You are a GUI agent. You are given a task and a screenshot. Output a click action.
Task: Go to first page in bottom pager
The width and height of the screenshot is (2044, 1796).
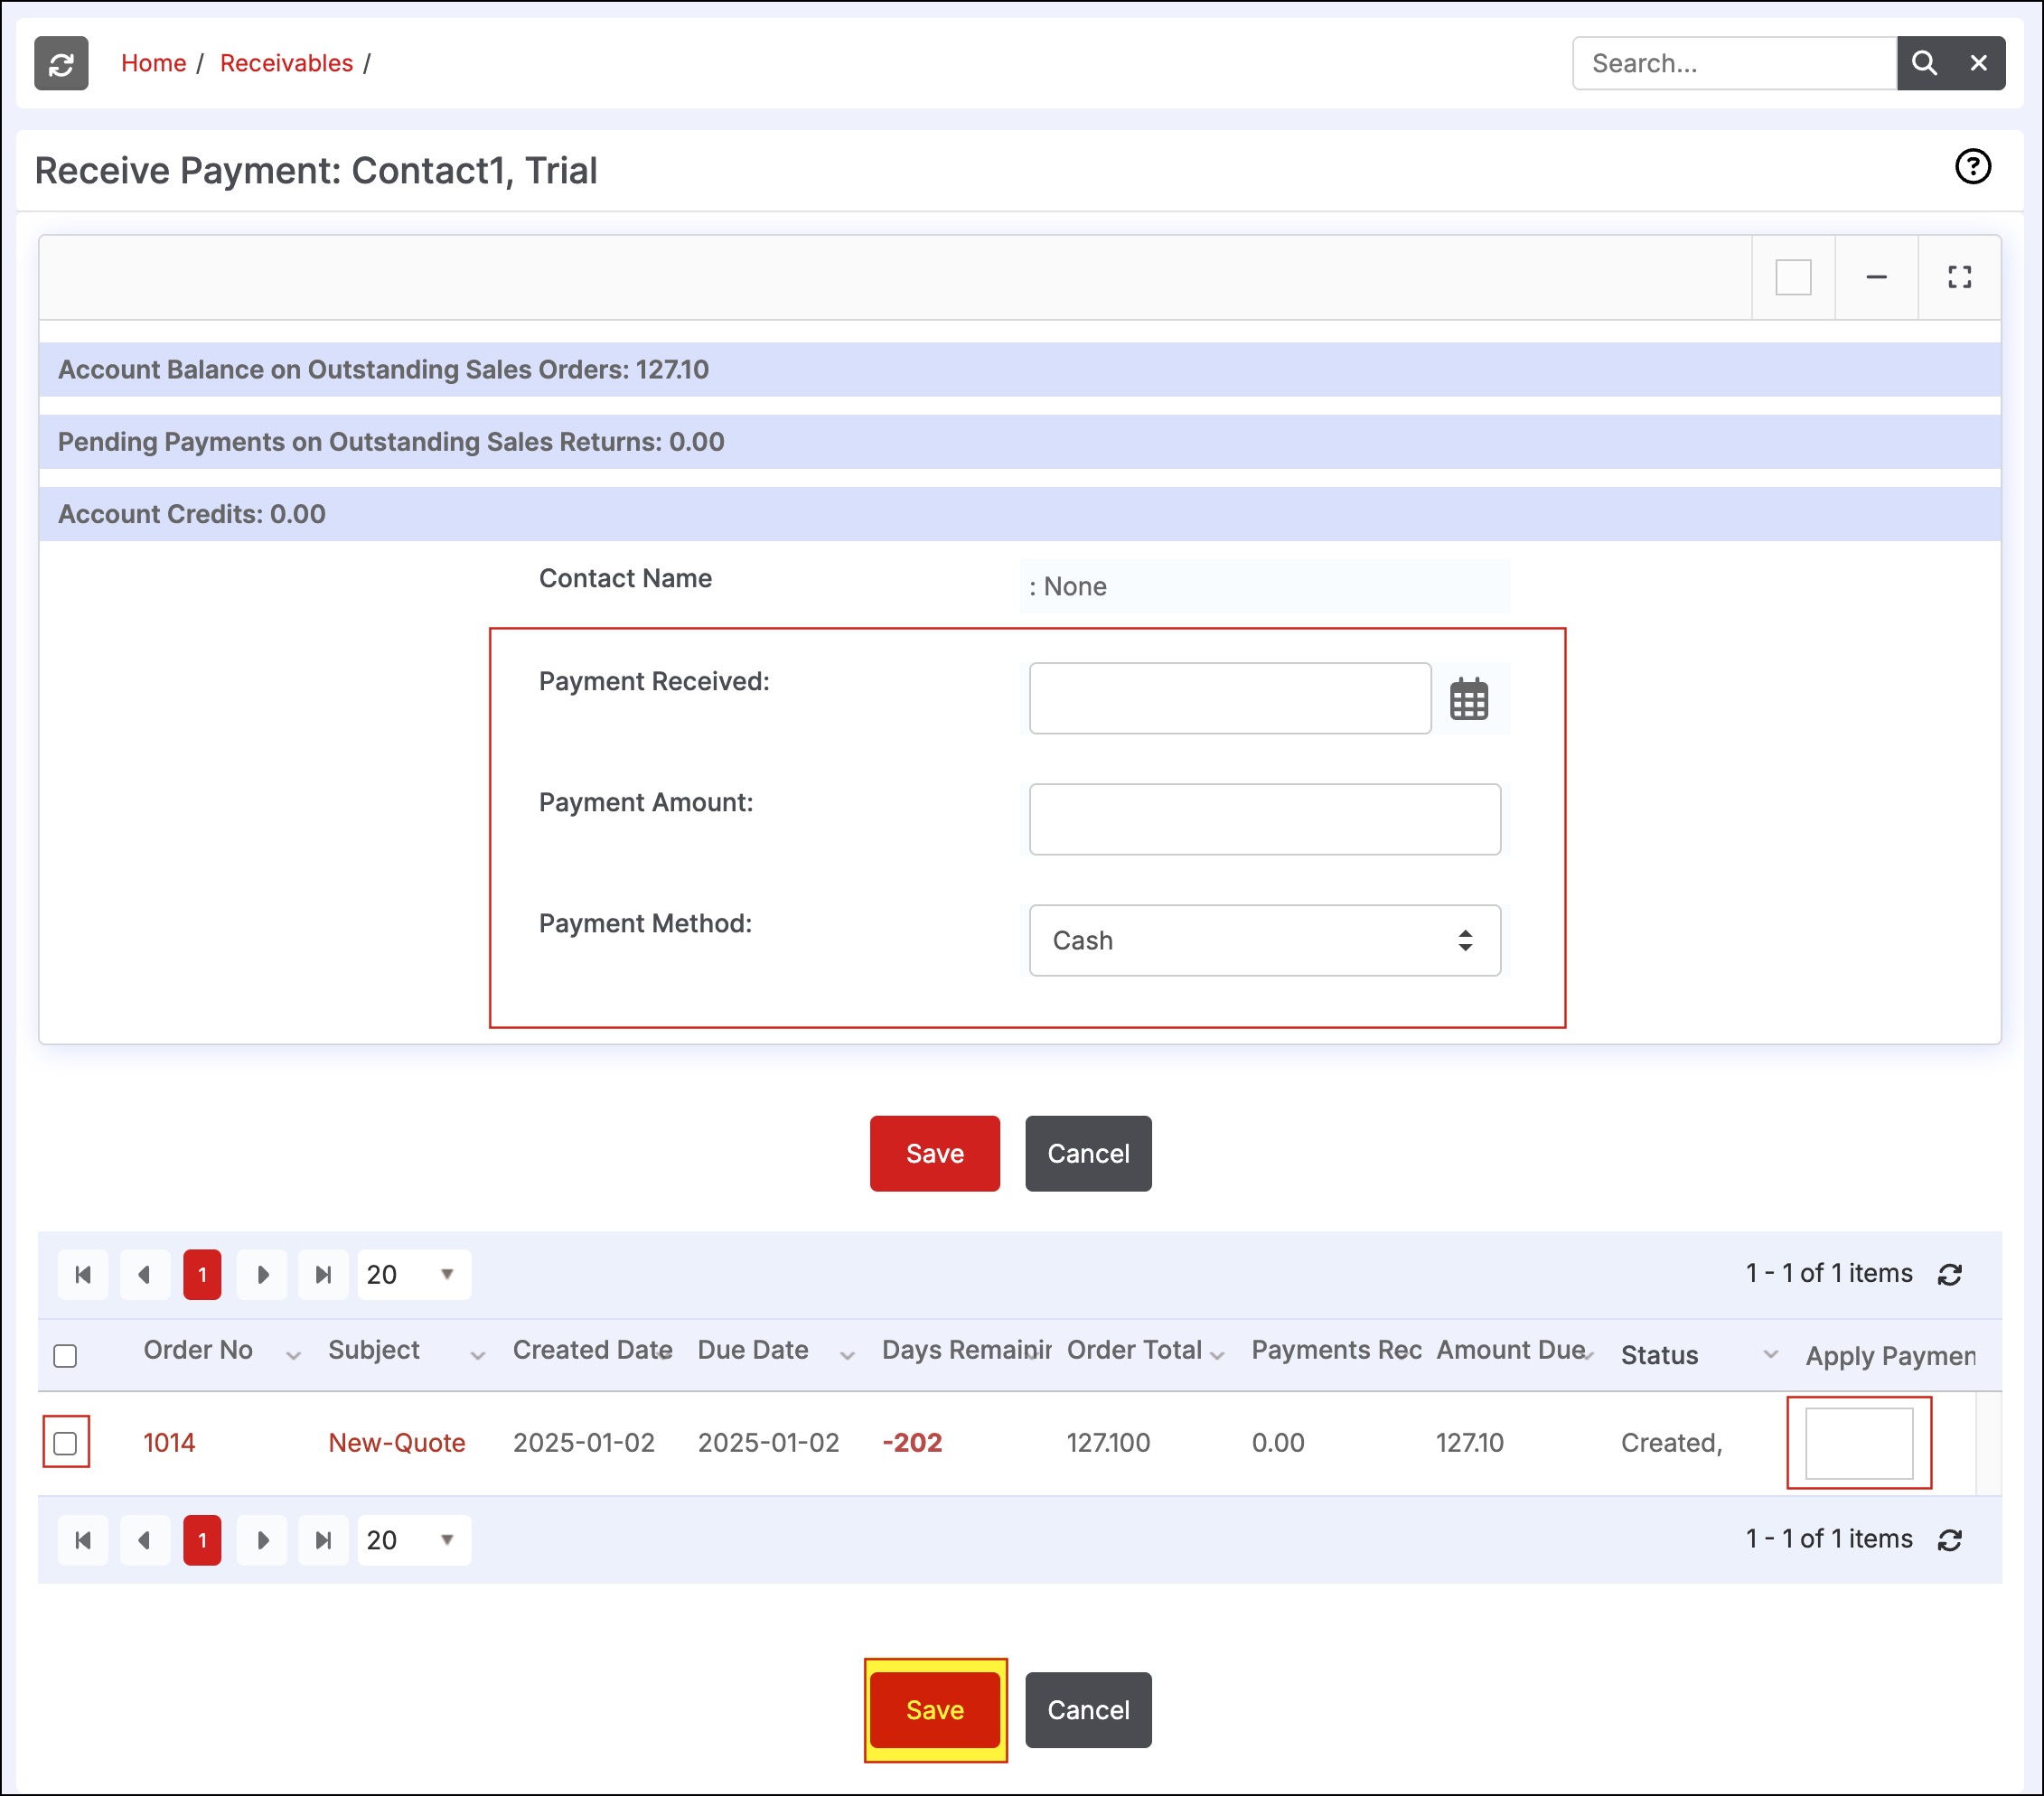(x=83, y=1540)
